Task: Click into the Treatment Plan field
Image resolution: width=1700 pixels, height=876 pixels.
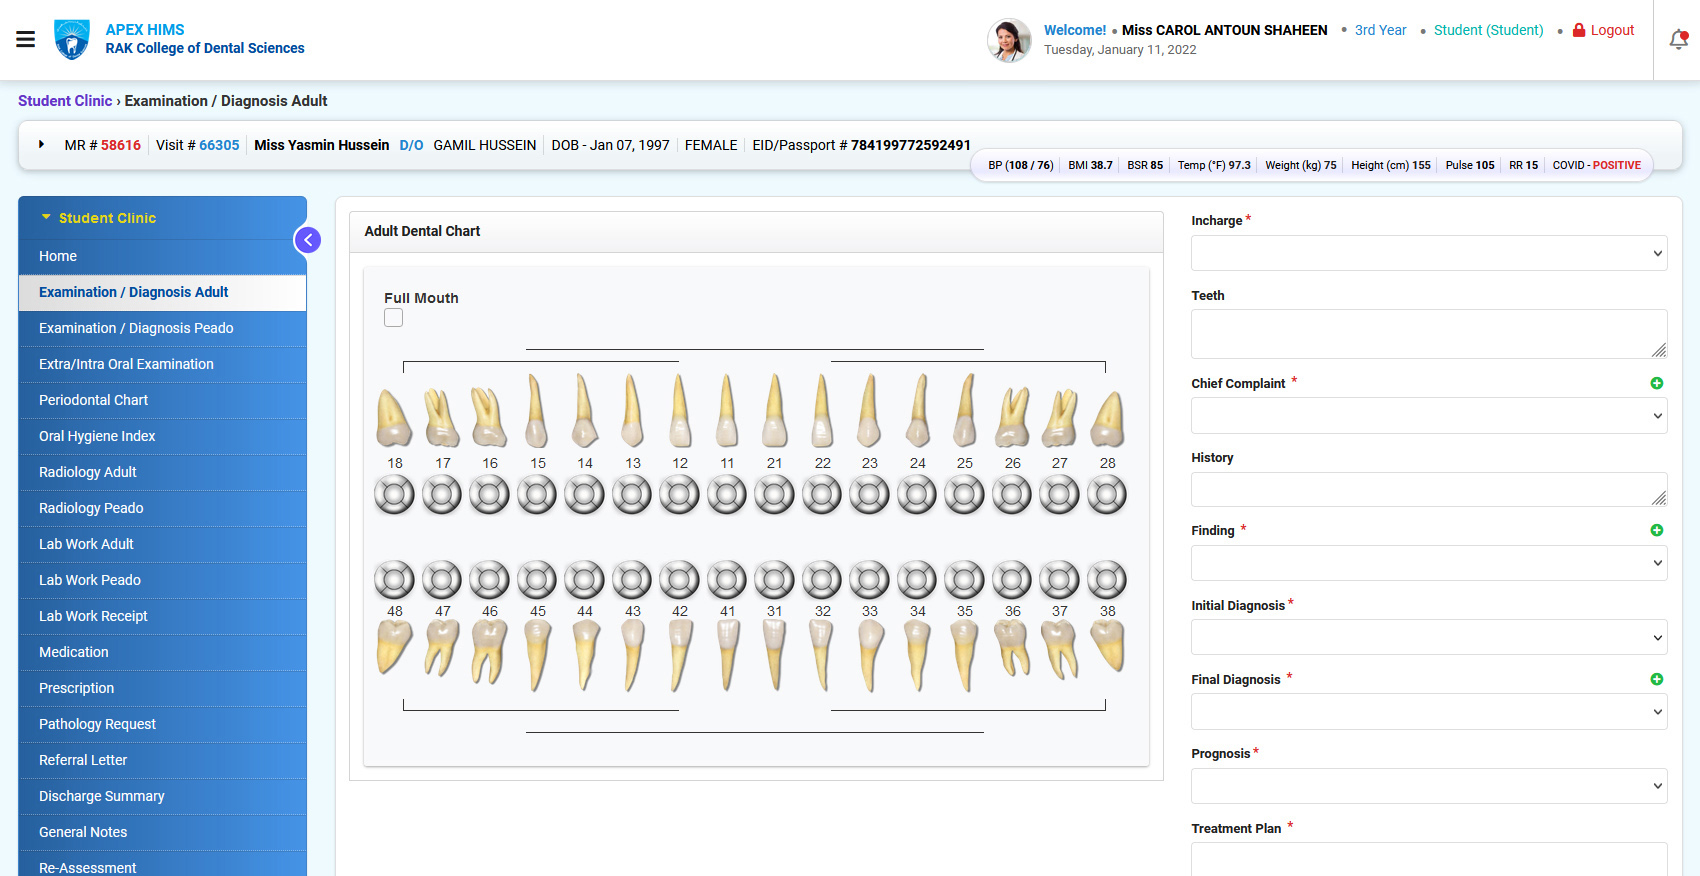Action: point(1429,859)
